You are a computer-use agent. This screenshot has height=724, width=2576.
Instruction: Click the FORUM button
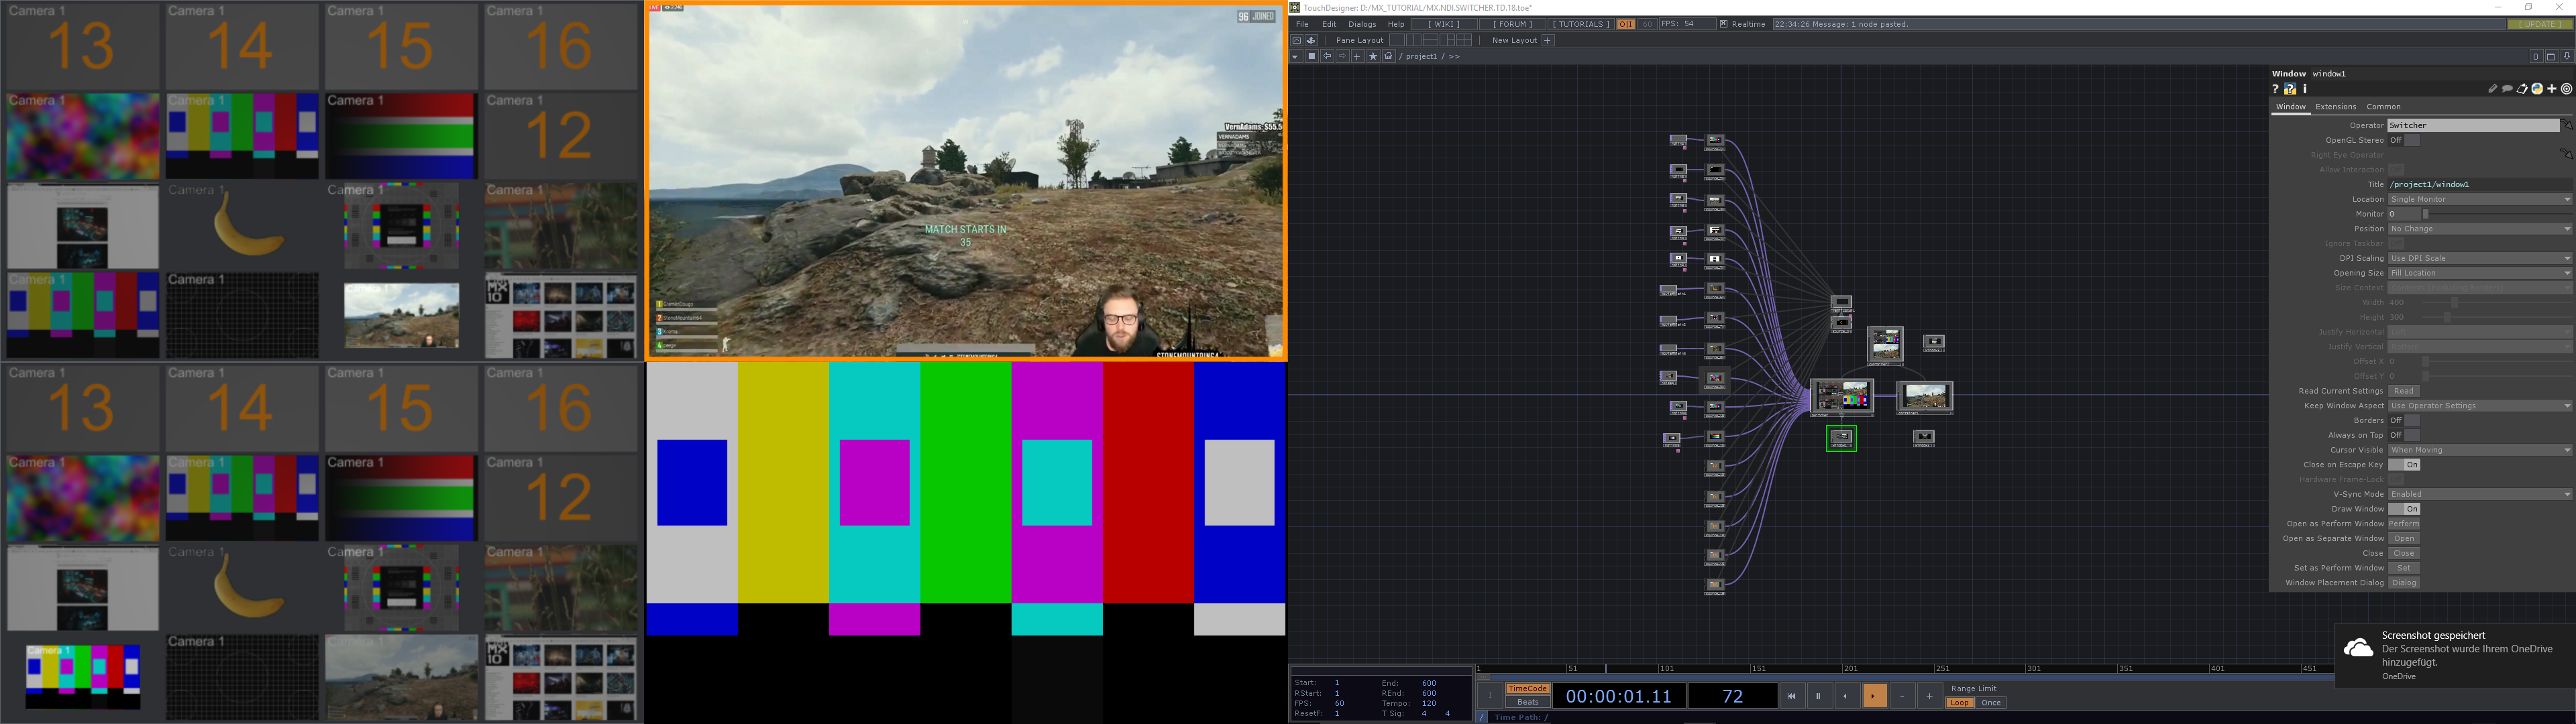[x=1512, y=24]
